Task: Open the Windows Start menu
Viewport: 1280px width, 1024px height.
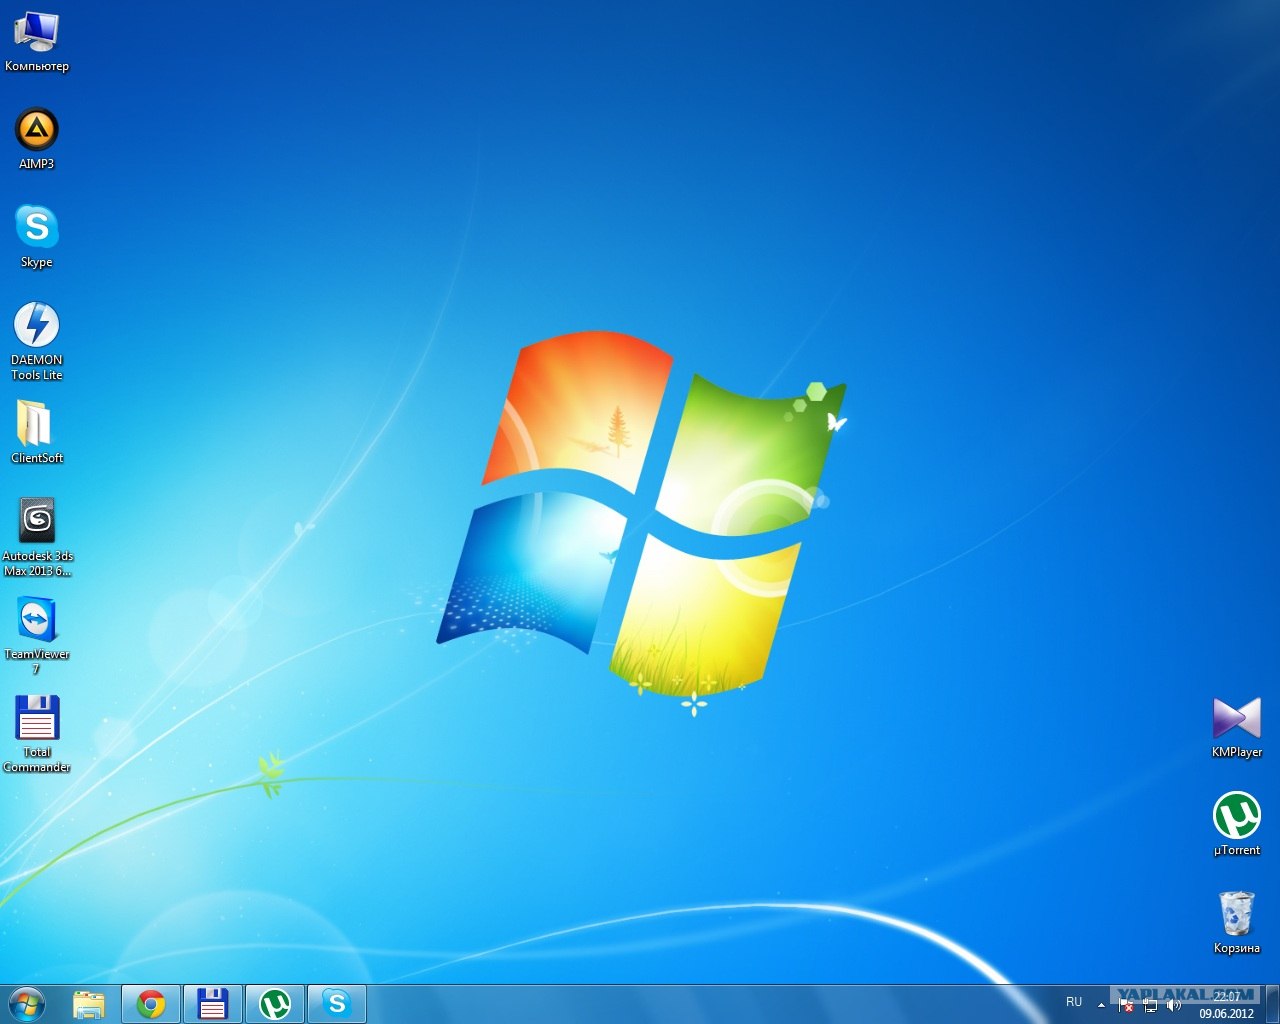Action: point(27,1004)
